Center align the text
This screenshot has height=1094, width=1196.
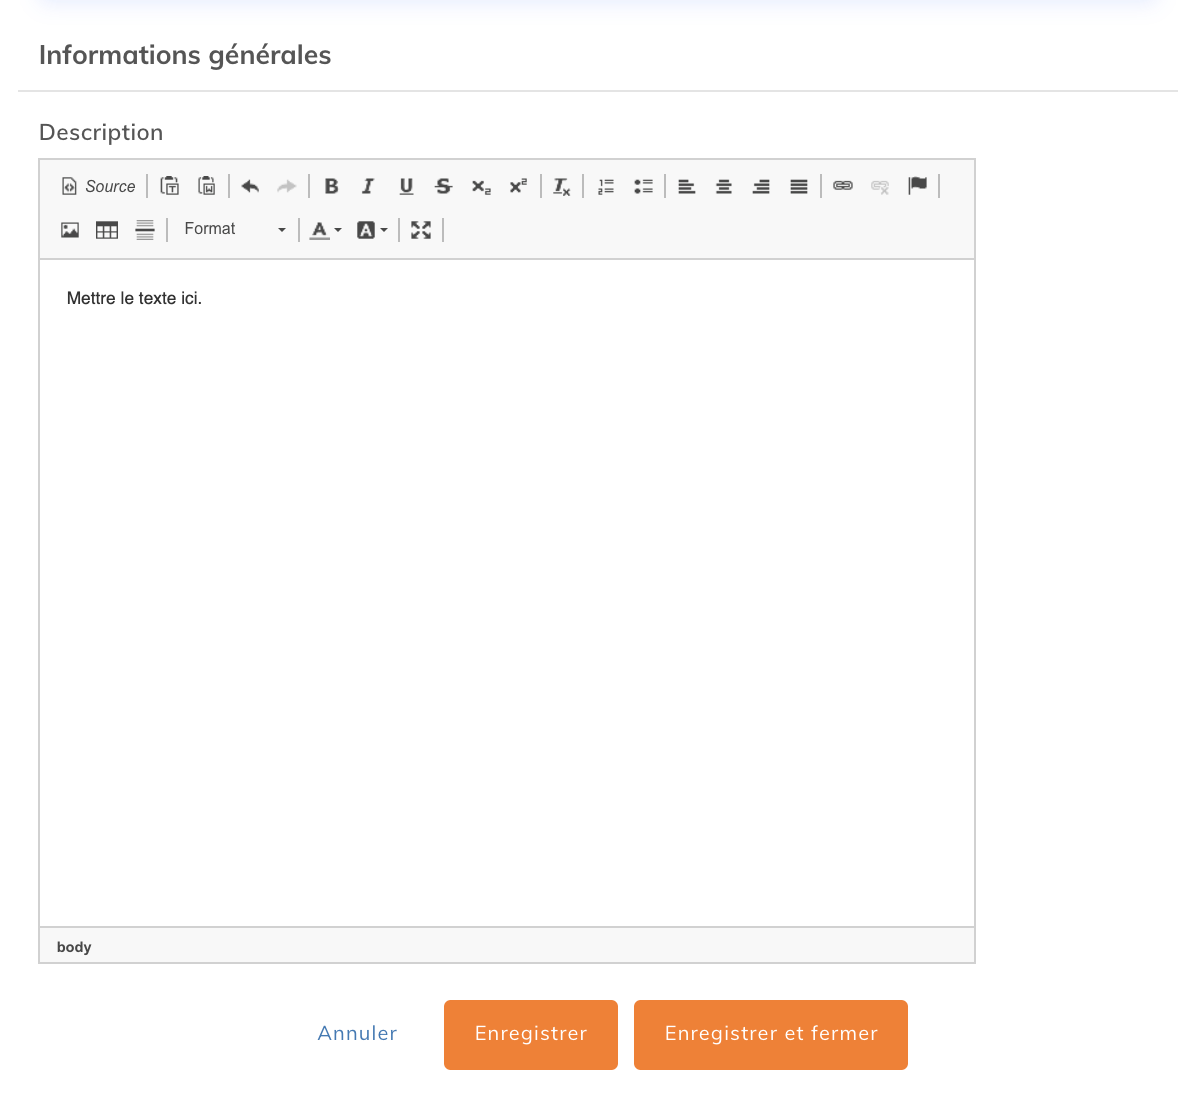(x=724, y=186)
